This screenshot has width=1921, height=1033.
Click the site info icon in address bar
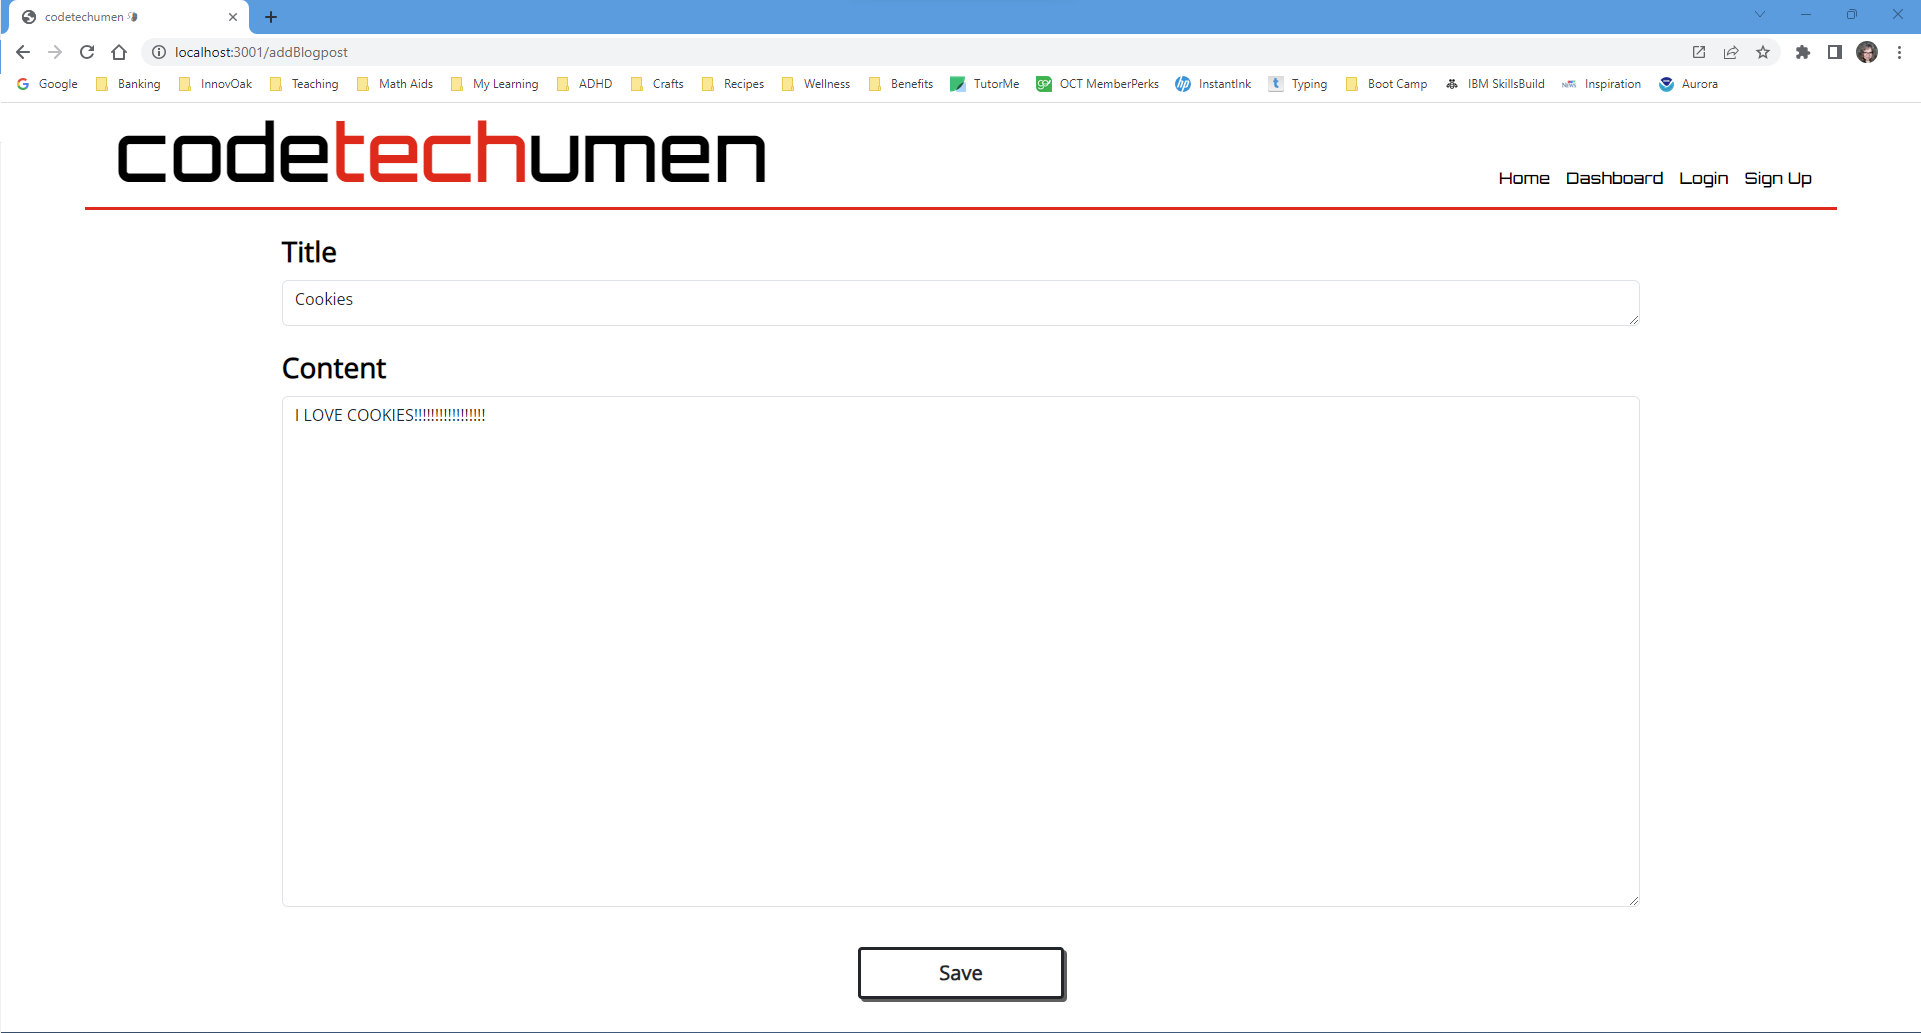tap(158, 52)
